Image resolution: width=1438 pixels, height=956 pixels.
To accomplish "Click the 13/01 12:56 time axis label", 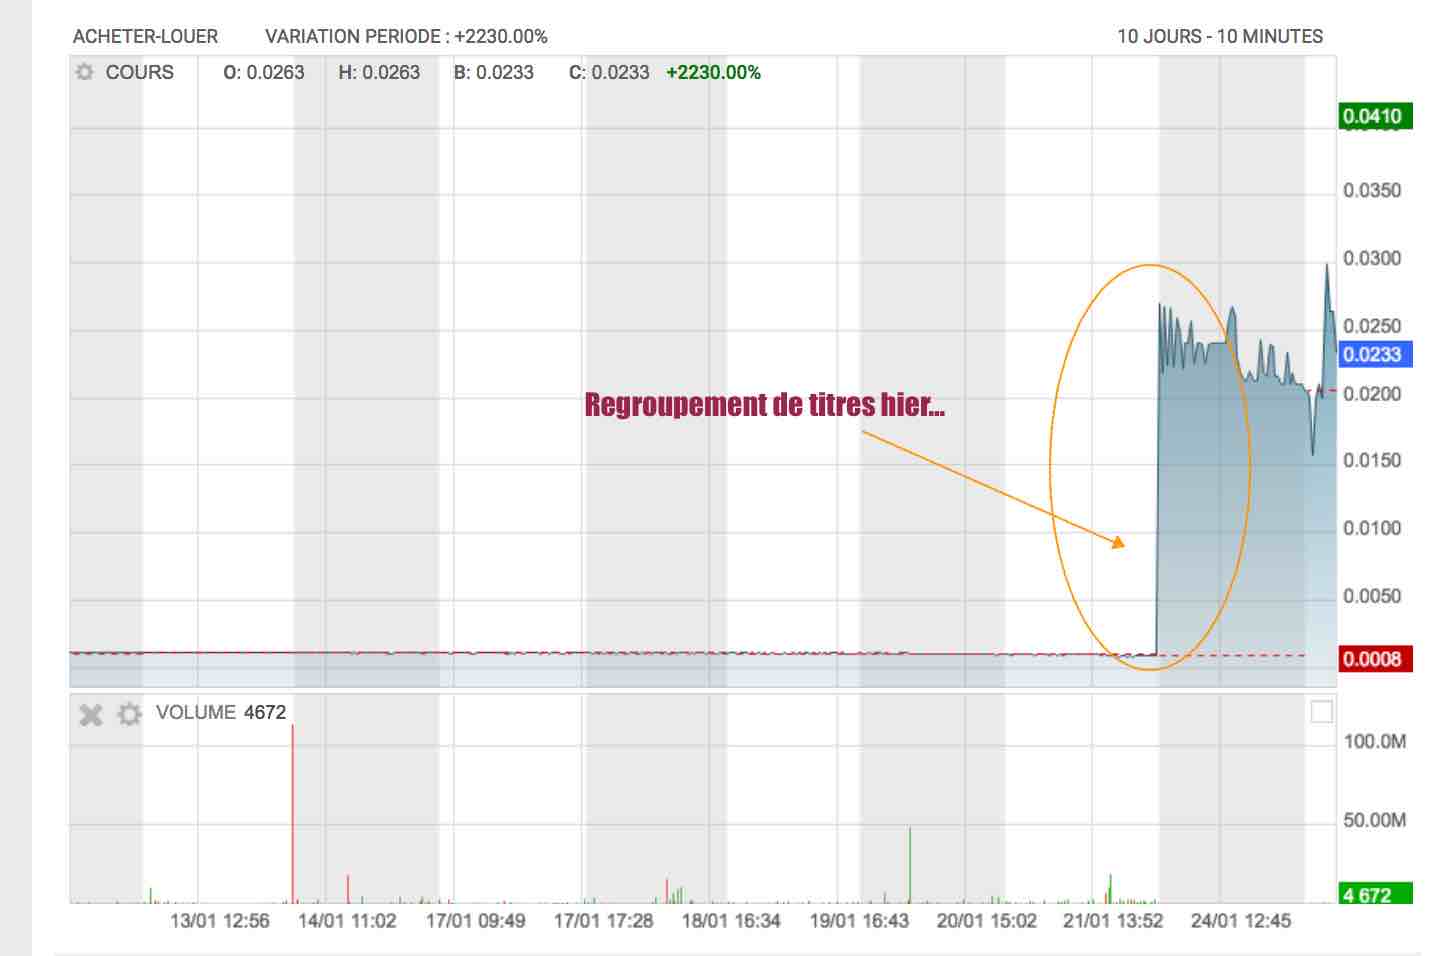I will pos(220,920).
